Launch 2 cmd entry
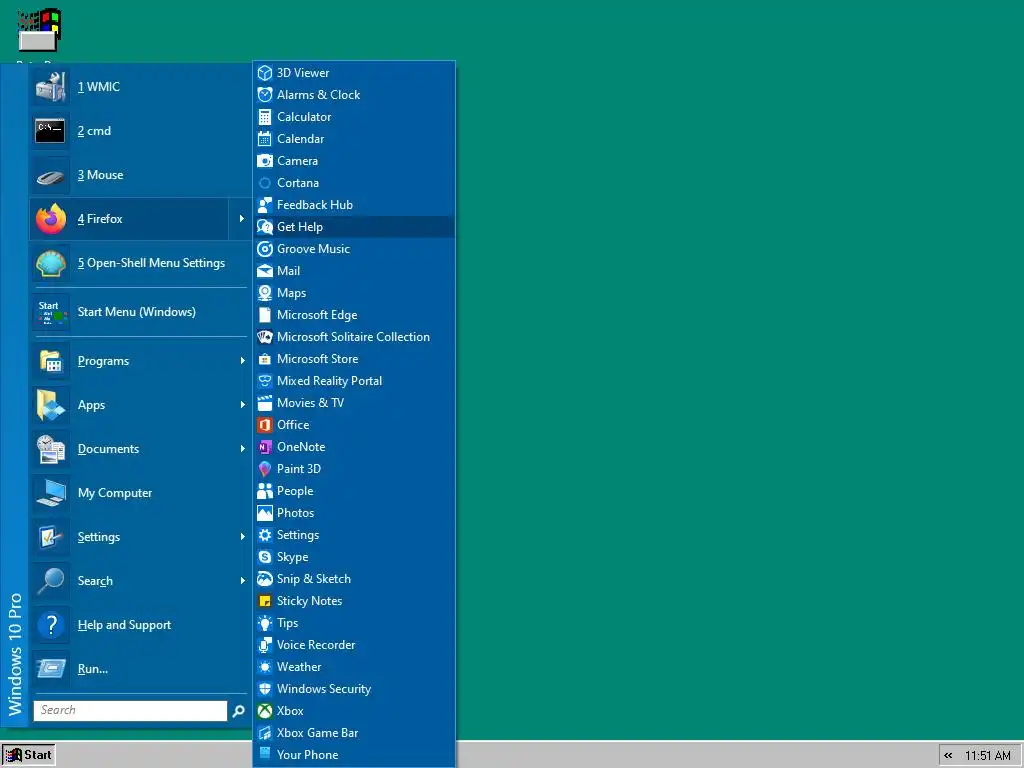 click(x=140, y=131)
